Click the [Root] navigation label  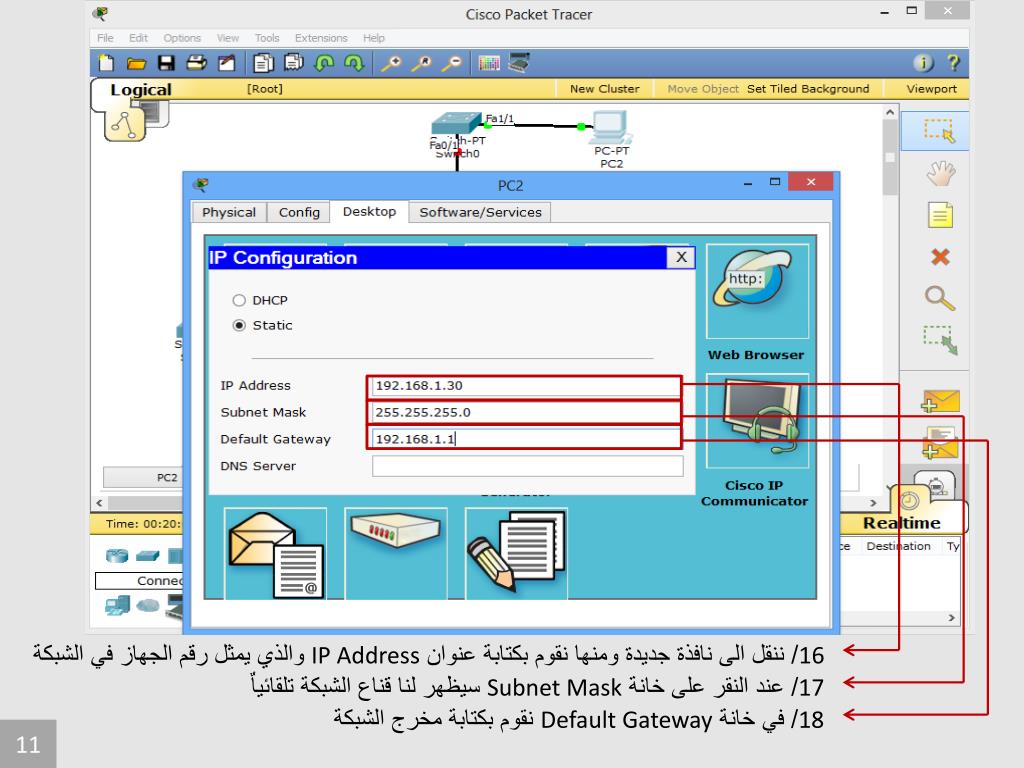click(x=264, y=89)
